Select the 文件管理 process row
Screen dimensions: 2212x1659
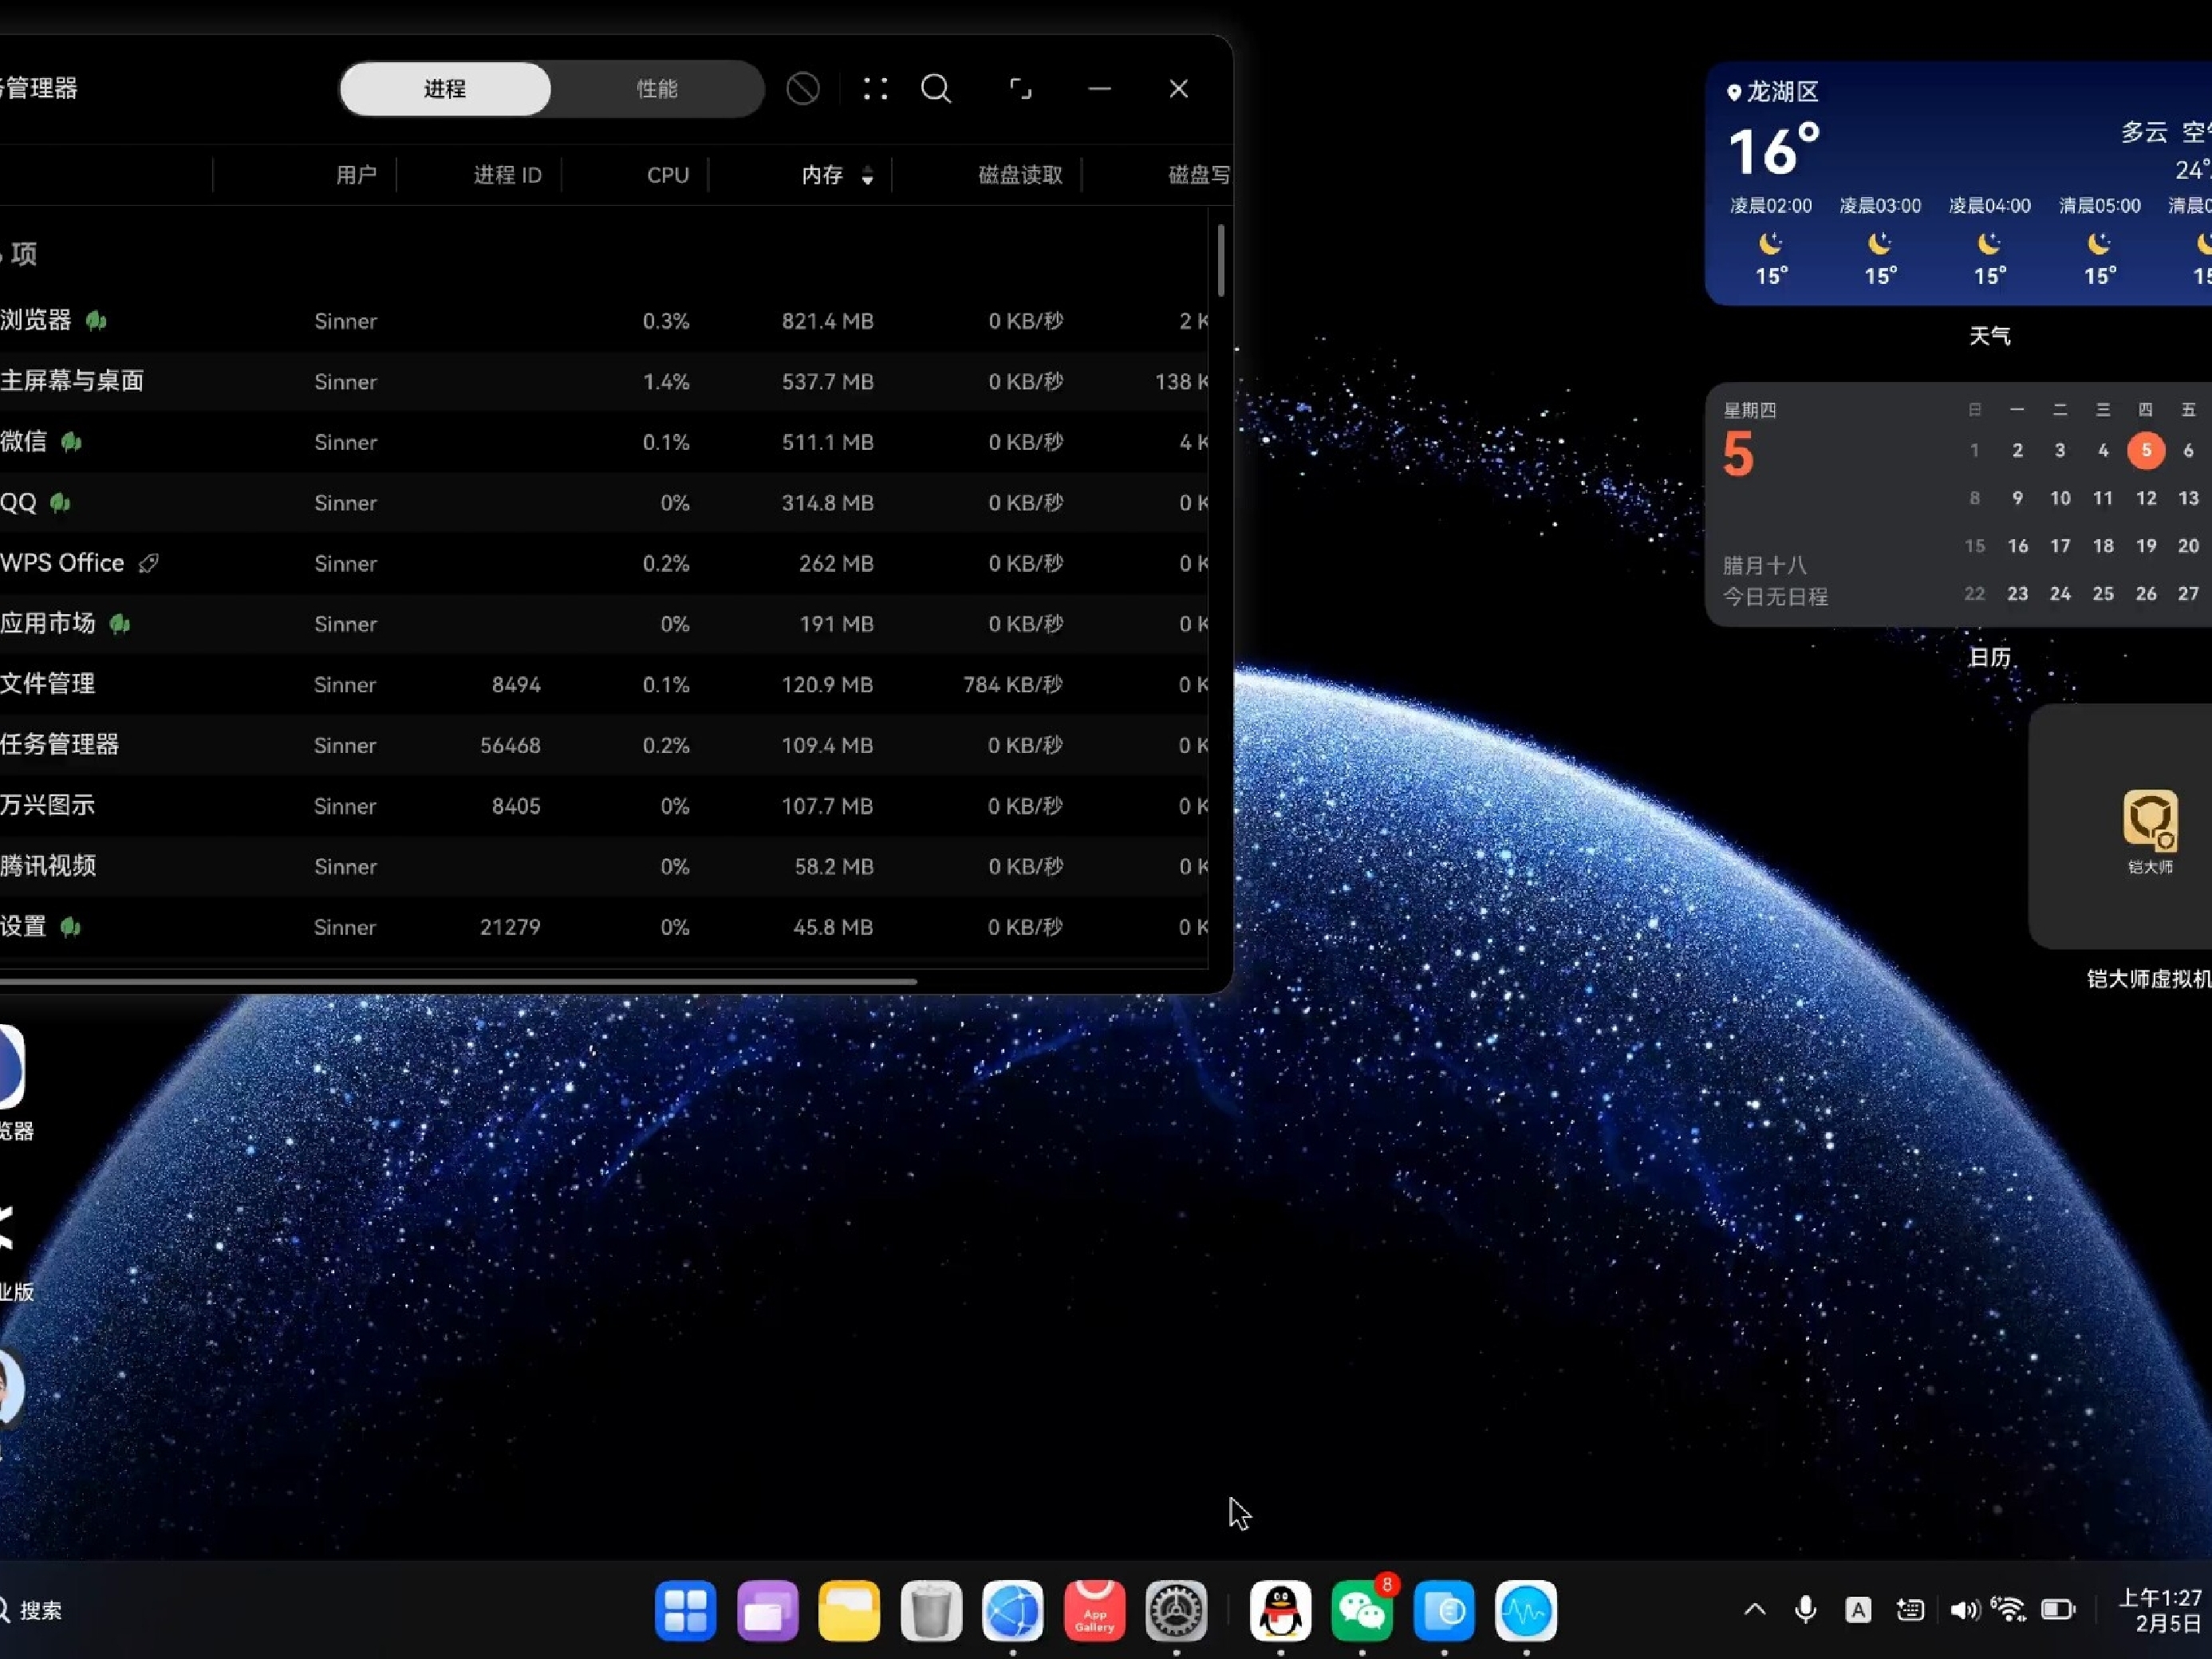[x=604, y=684]
